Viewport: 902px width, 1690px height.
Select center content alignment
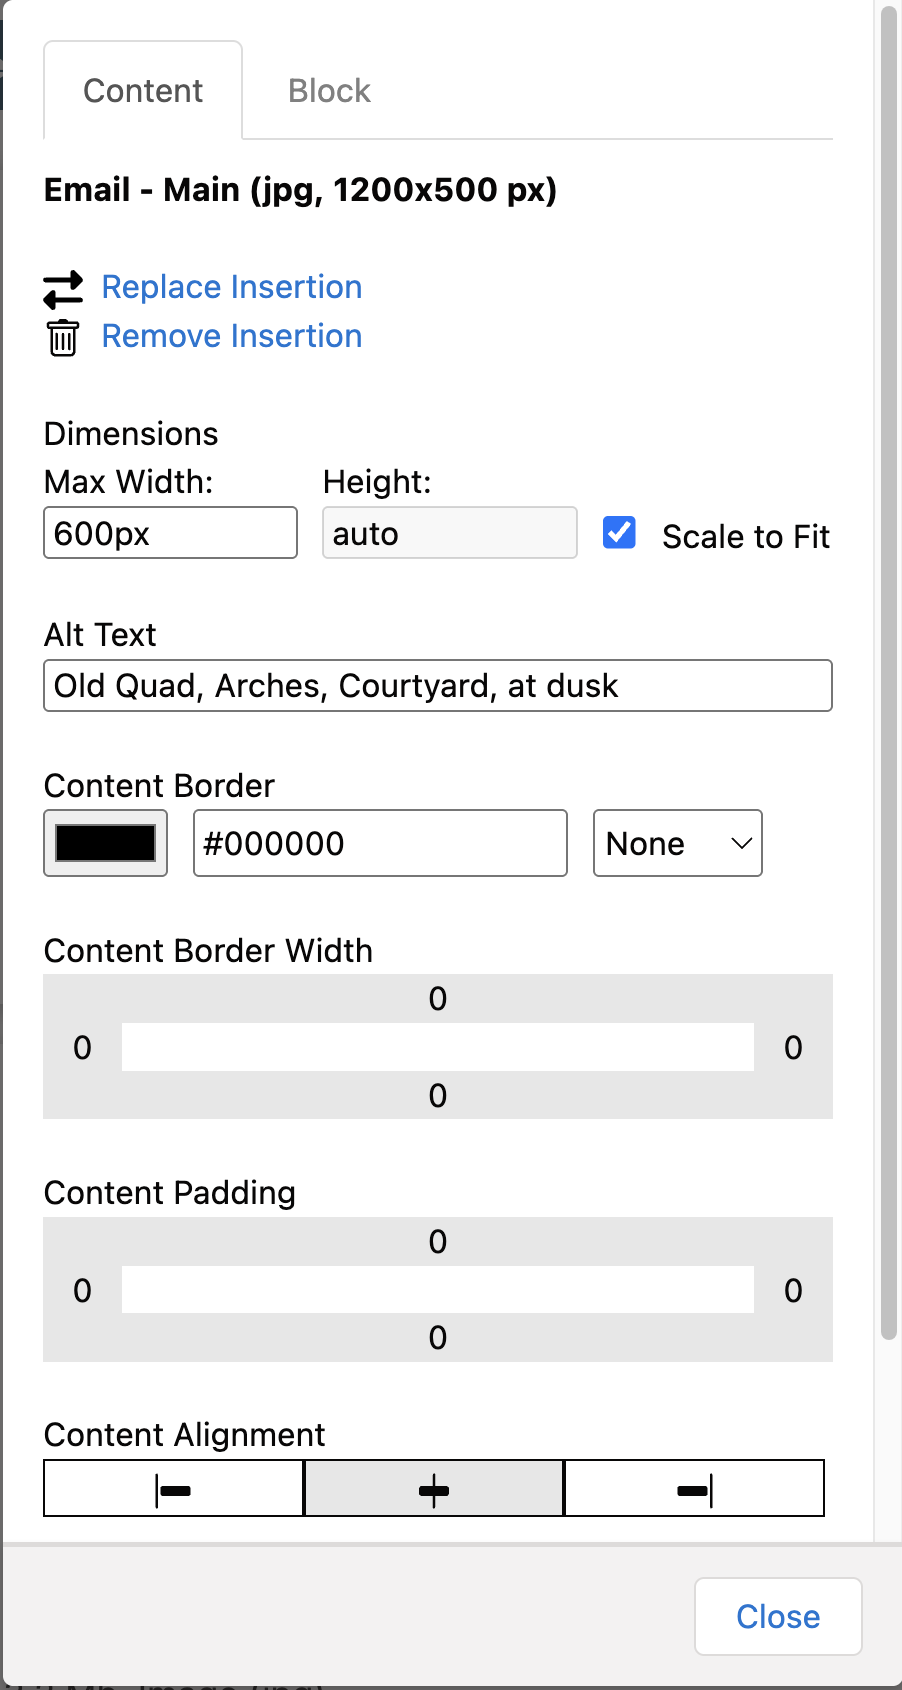pyautogui.click(x=434, y=1489)
